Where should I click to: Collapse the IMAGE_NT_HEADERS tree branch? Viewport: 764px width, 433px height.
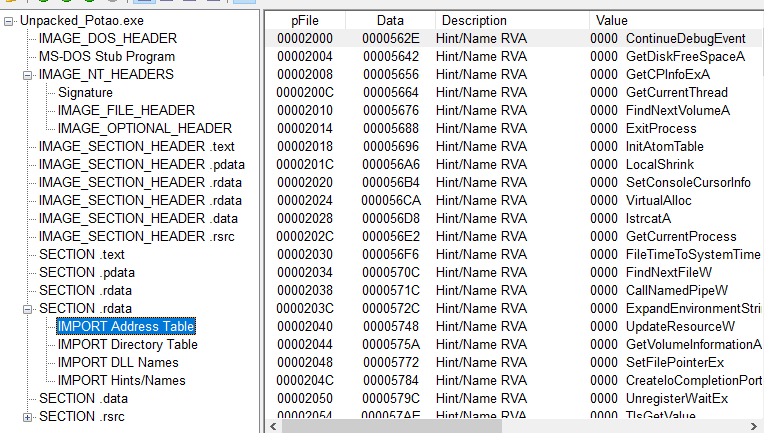coord(28,75)
